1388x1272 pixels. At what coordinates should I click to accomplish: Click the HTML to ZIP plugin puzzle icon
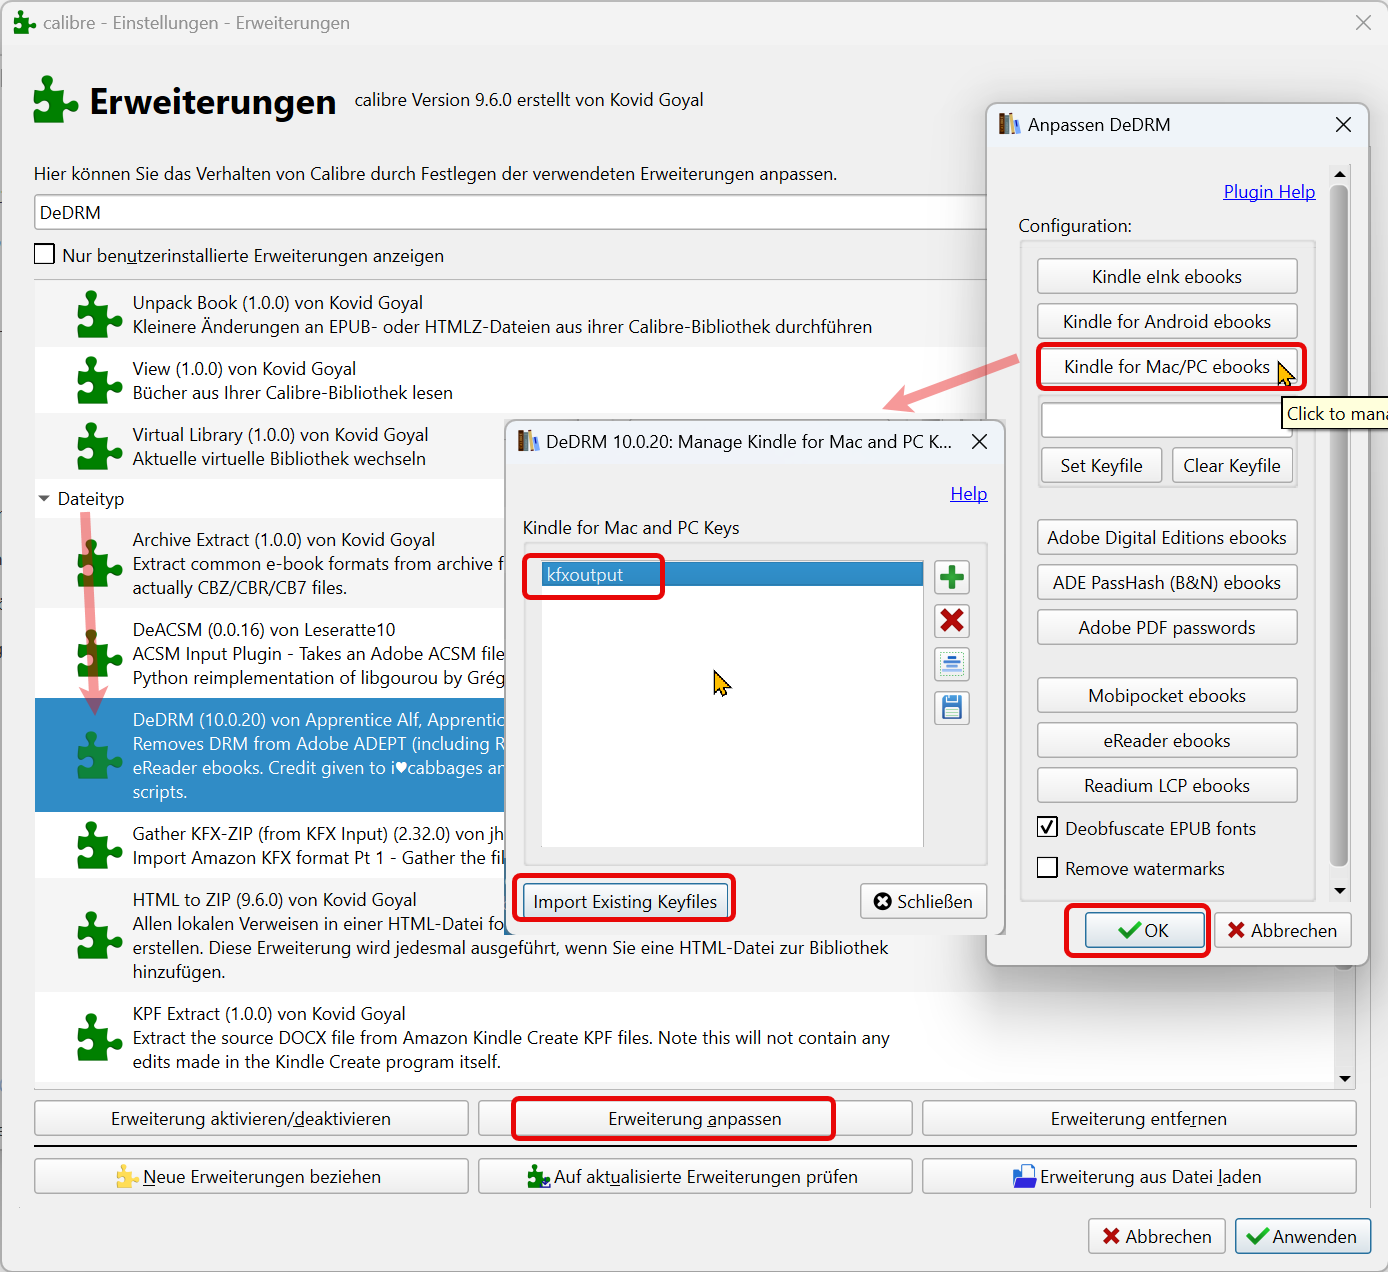pos(99,936)
